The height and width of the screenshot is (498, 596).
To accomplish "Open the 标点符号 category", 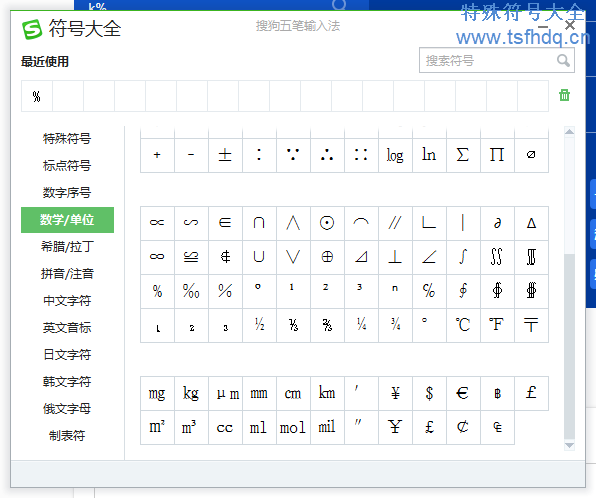I will click(67, 166).
